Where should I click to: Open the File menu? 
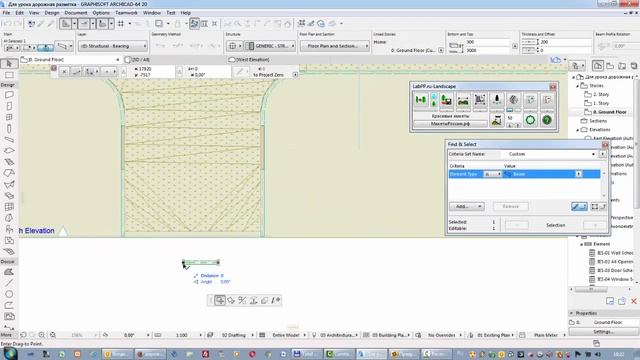[x=7, y=13]
